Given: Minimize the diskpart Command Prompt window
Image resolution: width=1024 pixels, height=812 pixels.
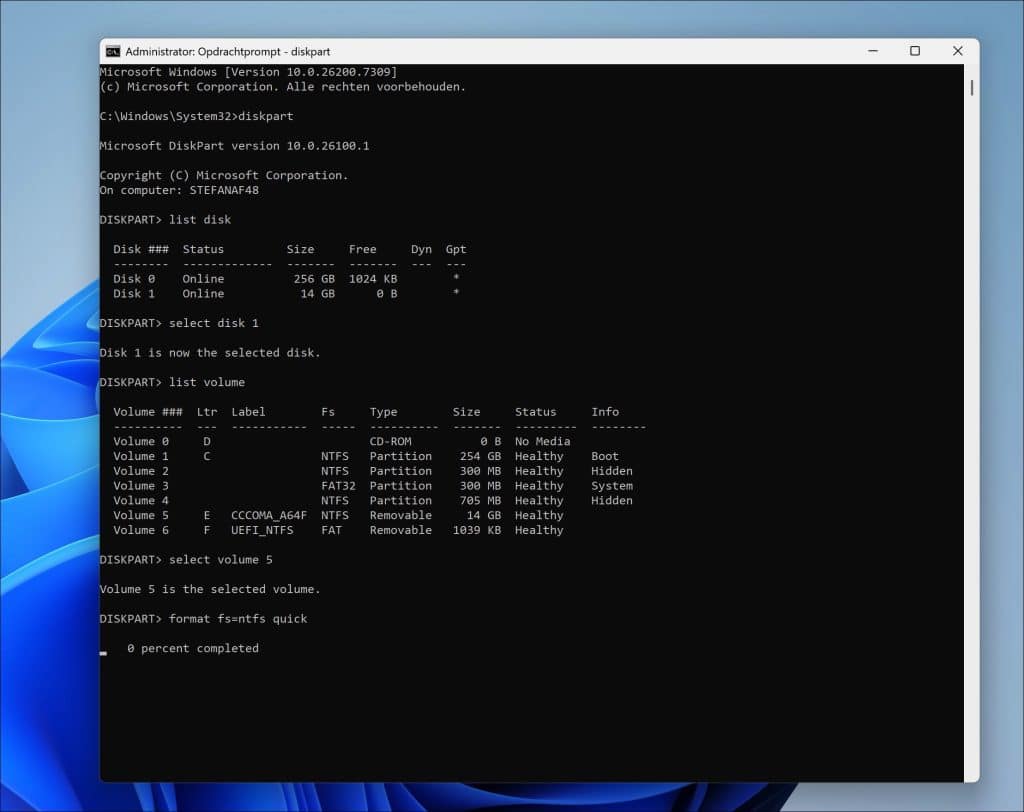Looking at the screenshot, I should click(871, 51).
